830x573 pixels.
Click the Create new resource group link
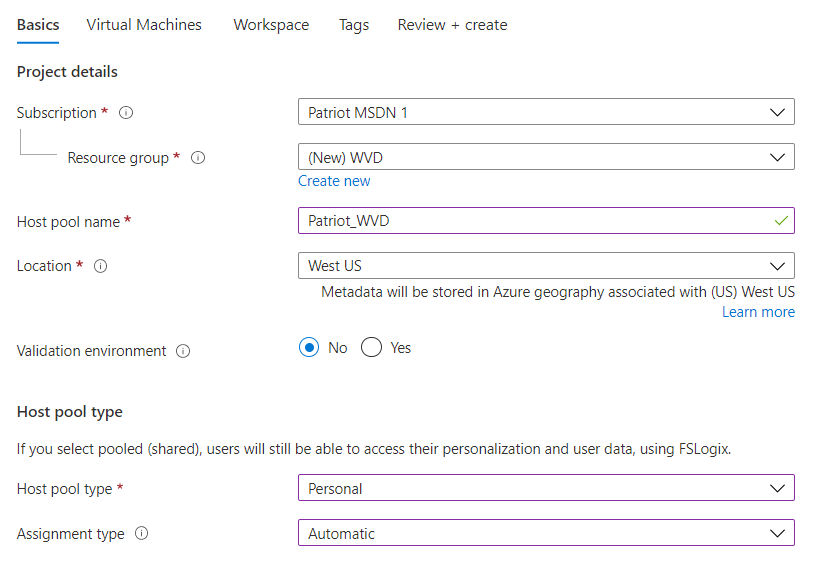click(334, 181)
